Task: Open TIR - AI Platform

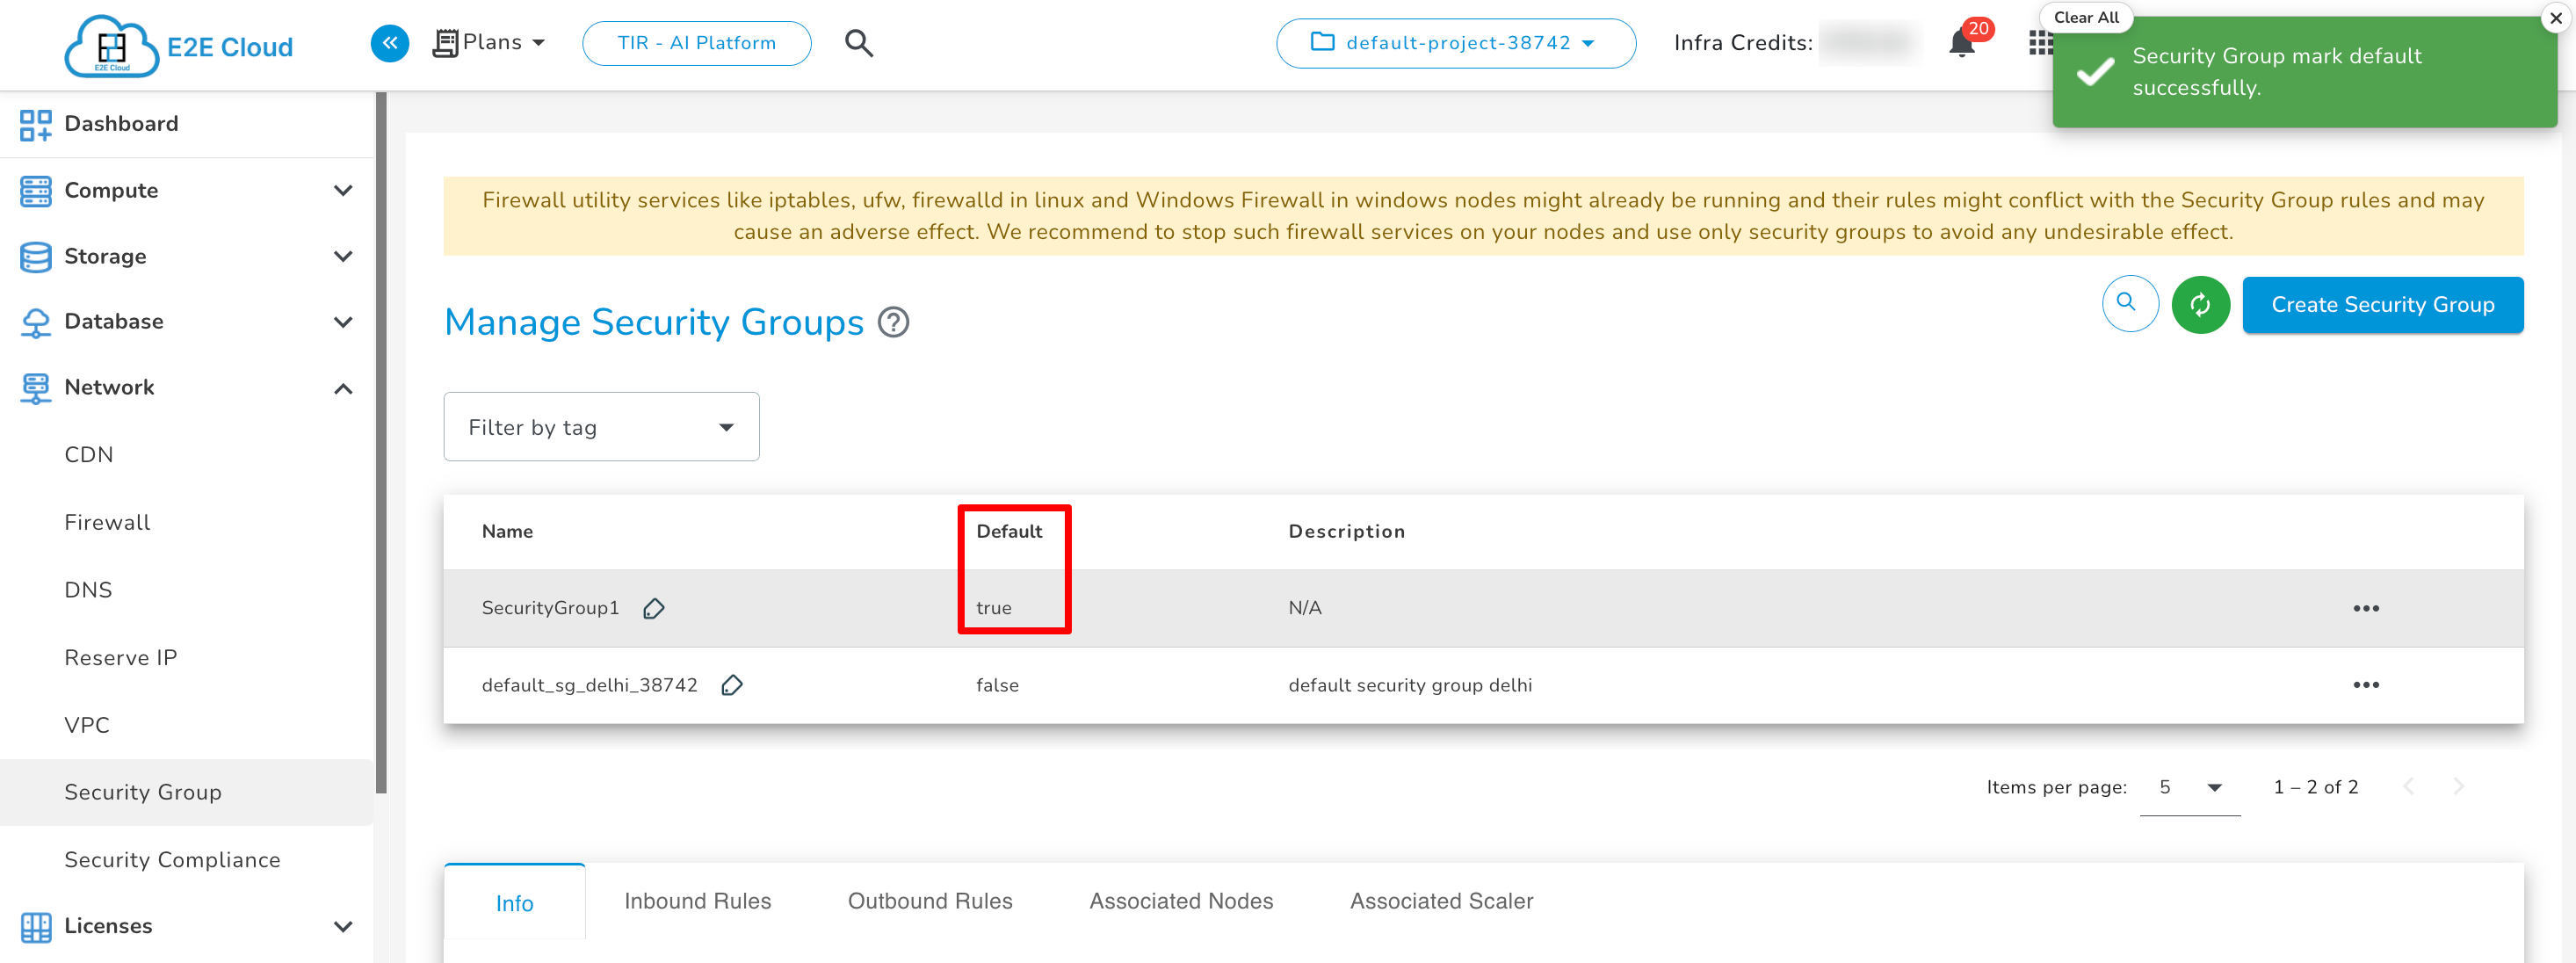Action: (x=696, y=43)
